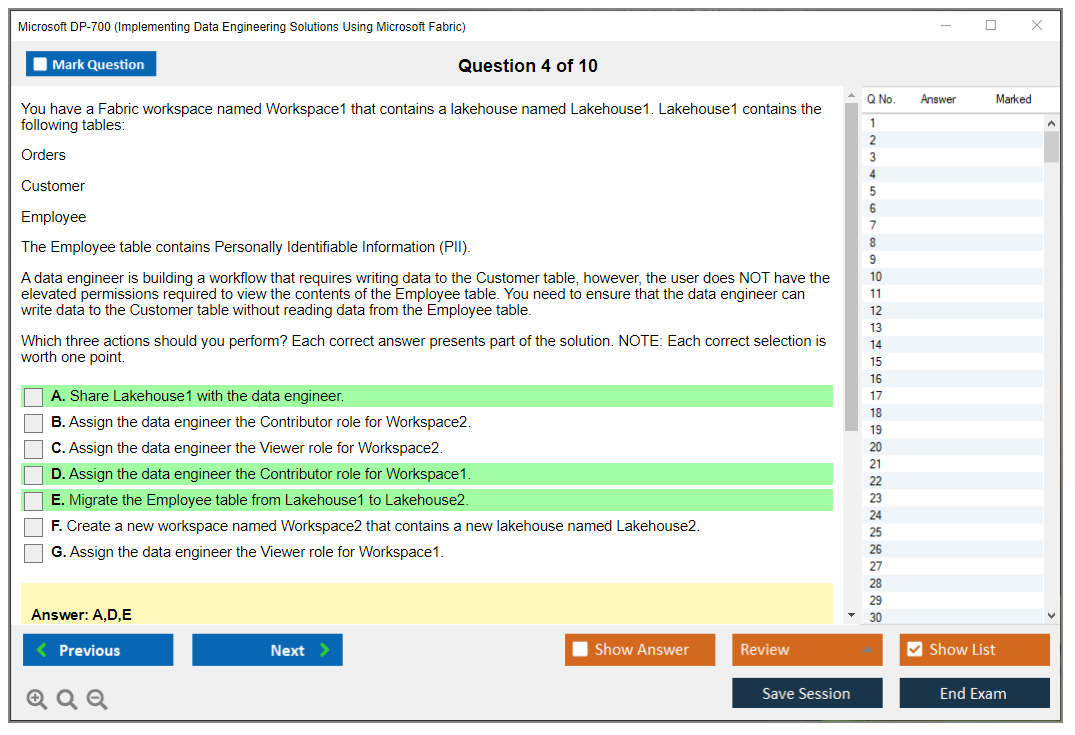Collapse the Review dropdown panel
Image resolution: width=1075 pixels, height=735 pixels.
tap(870, 649)
